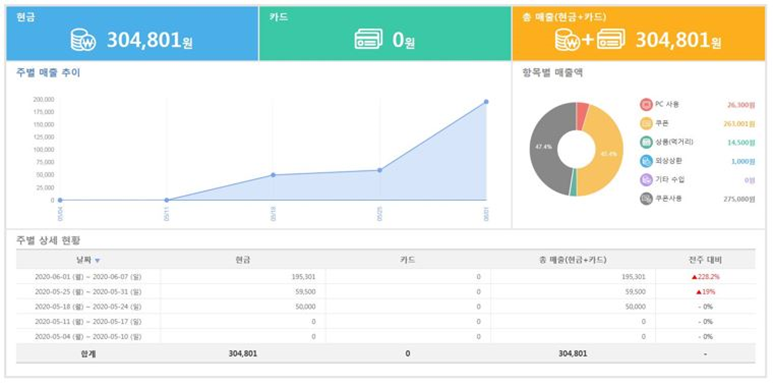
Task: Click the 275,000원 legend amount
Action: tap(739, 199)
